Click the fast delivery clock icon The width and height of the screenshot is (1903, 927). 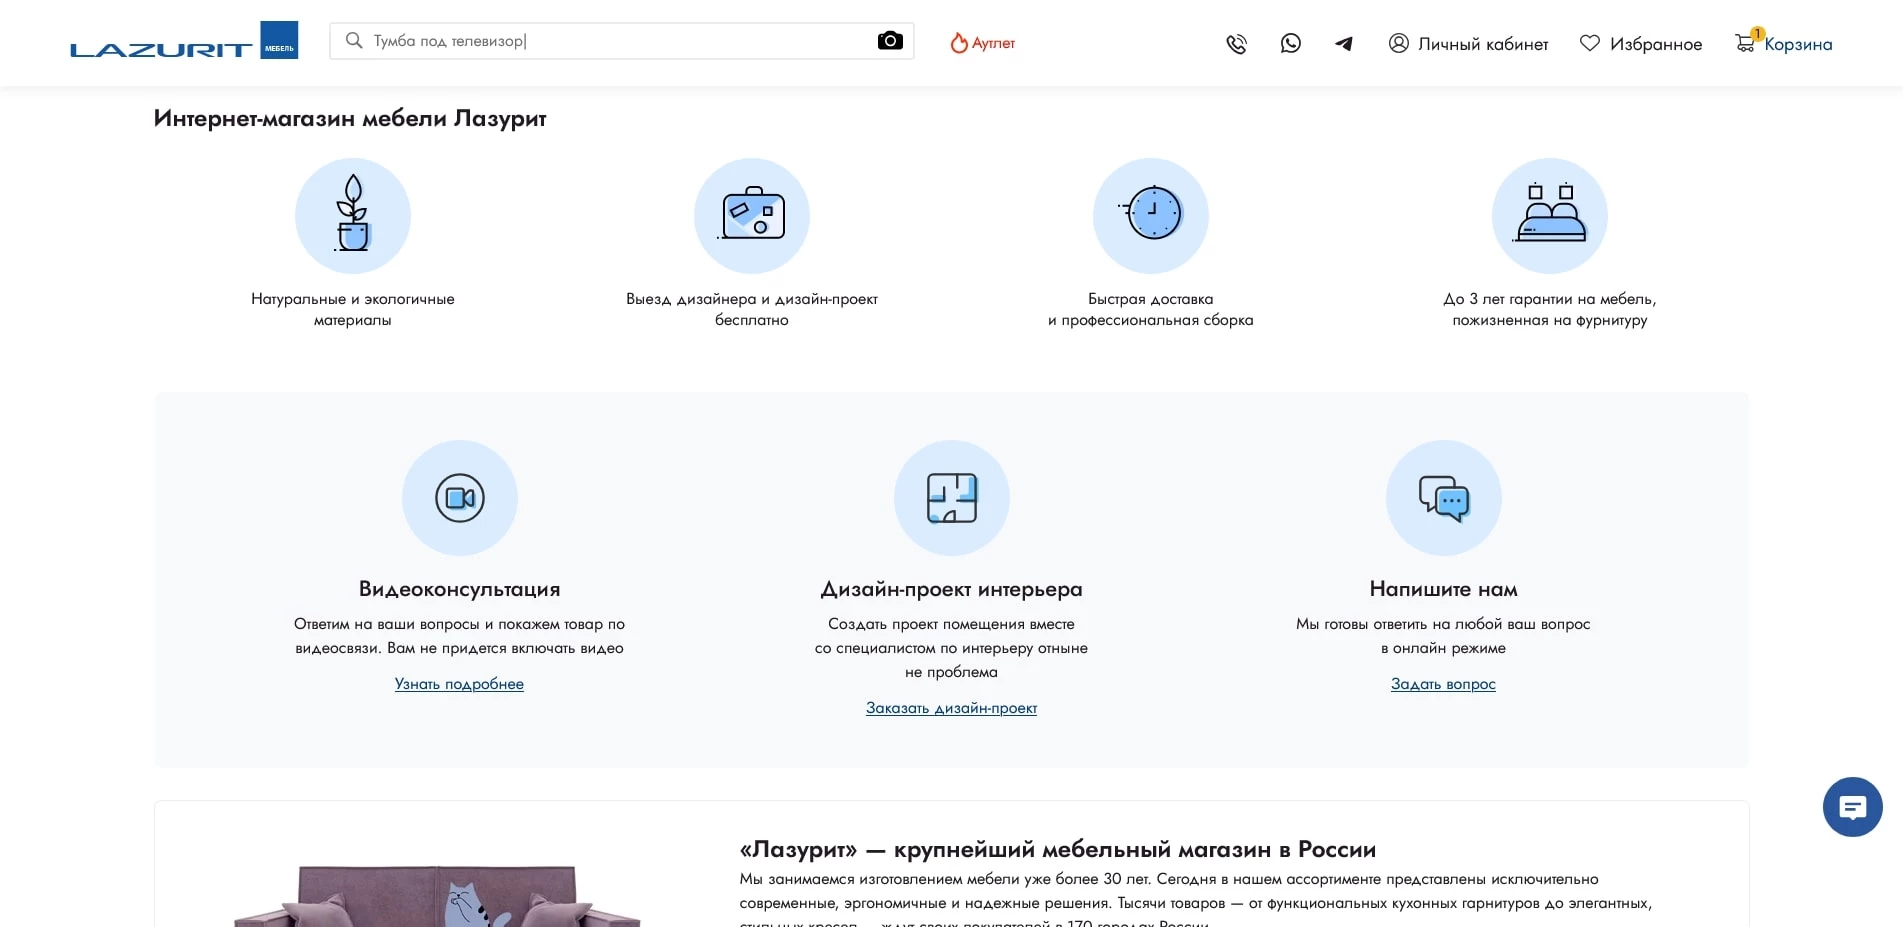click(1150, 215)
